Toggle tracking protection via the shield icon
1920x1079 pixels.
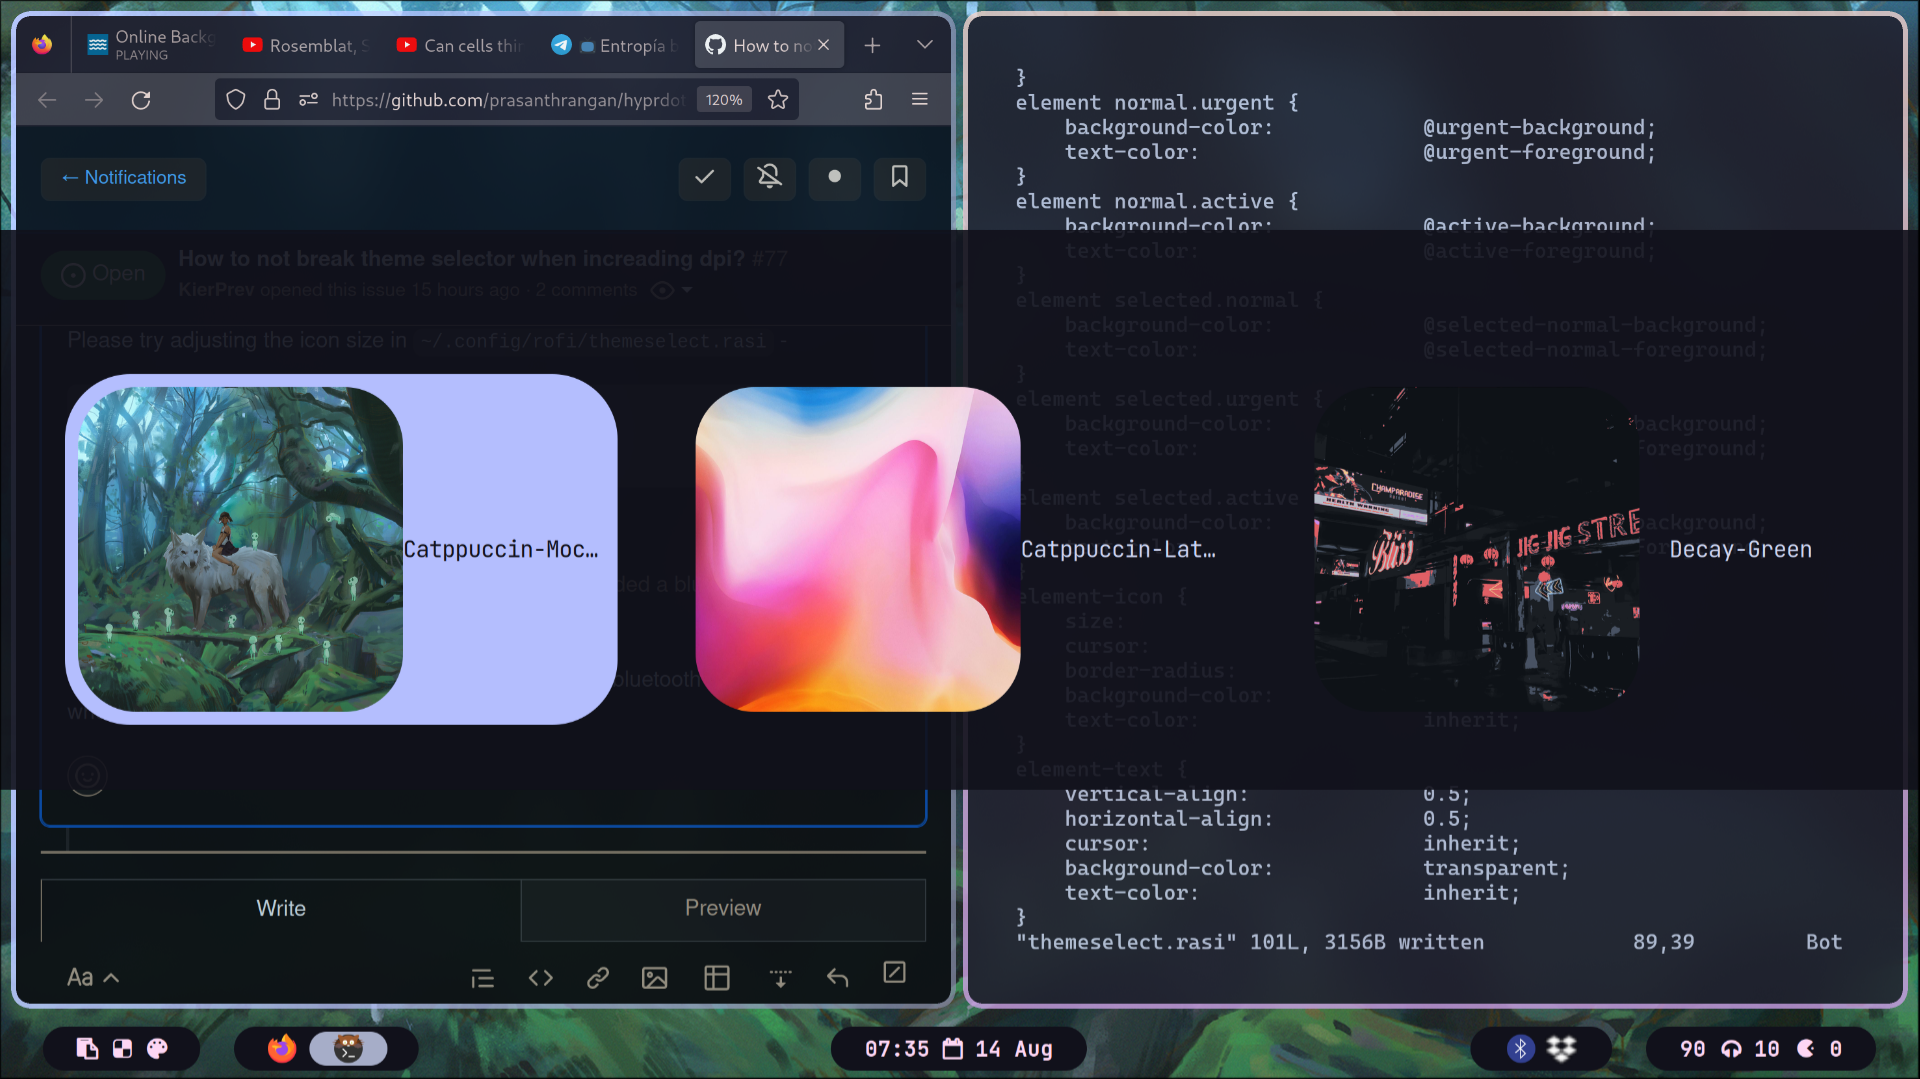[235, 99]
